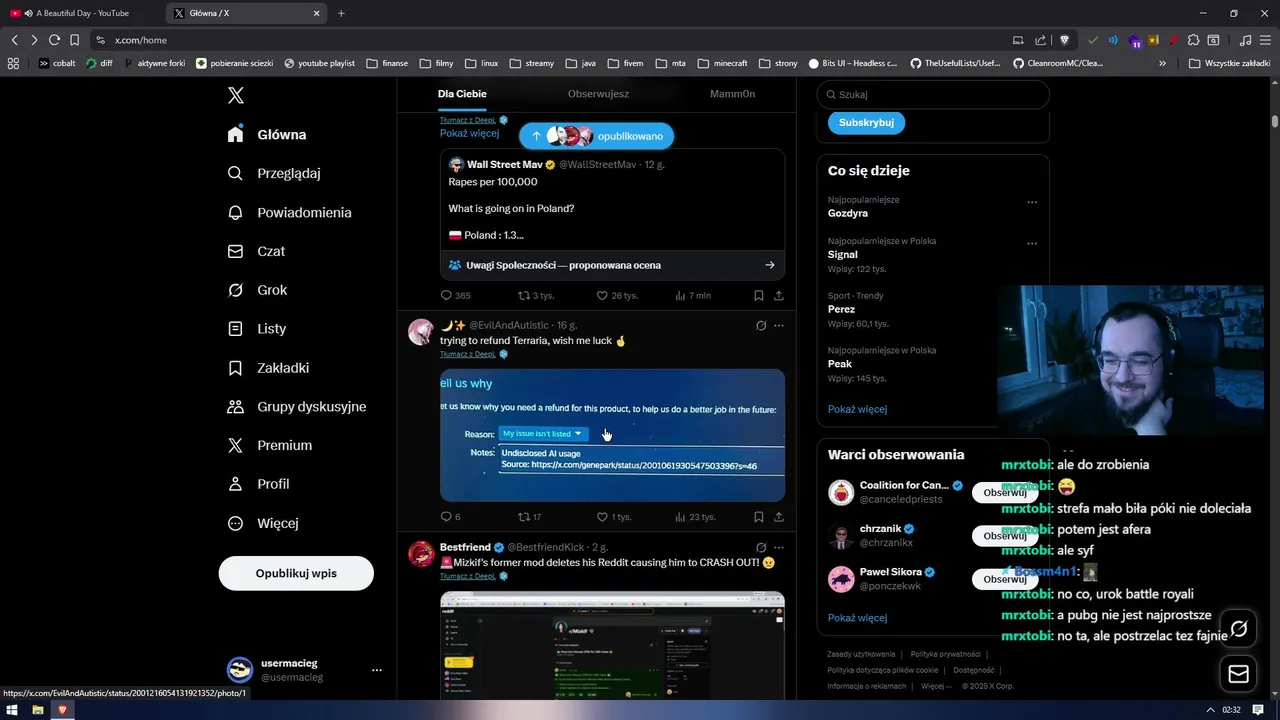
Task: Click Brave shields icon in address bar
Action: [x=1065, y=40]
